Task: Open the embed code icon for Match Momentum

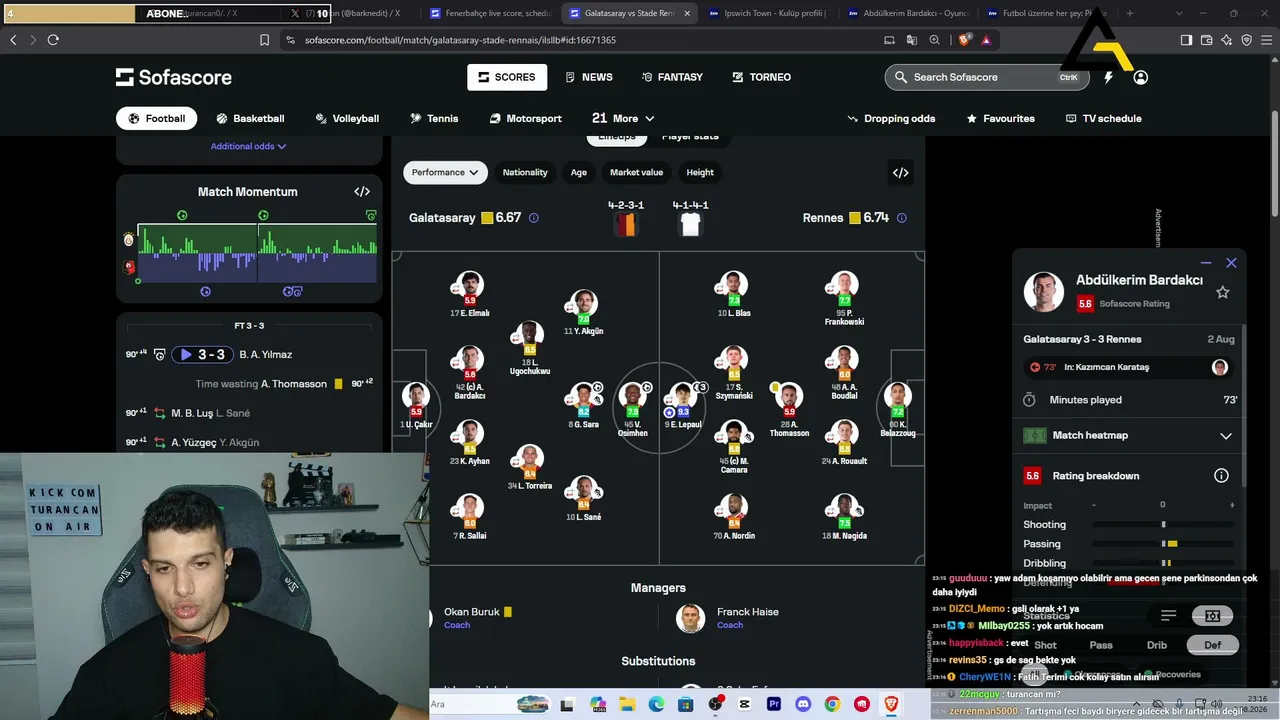Action: [x=362, y=192]
